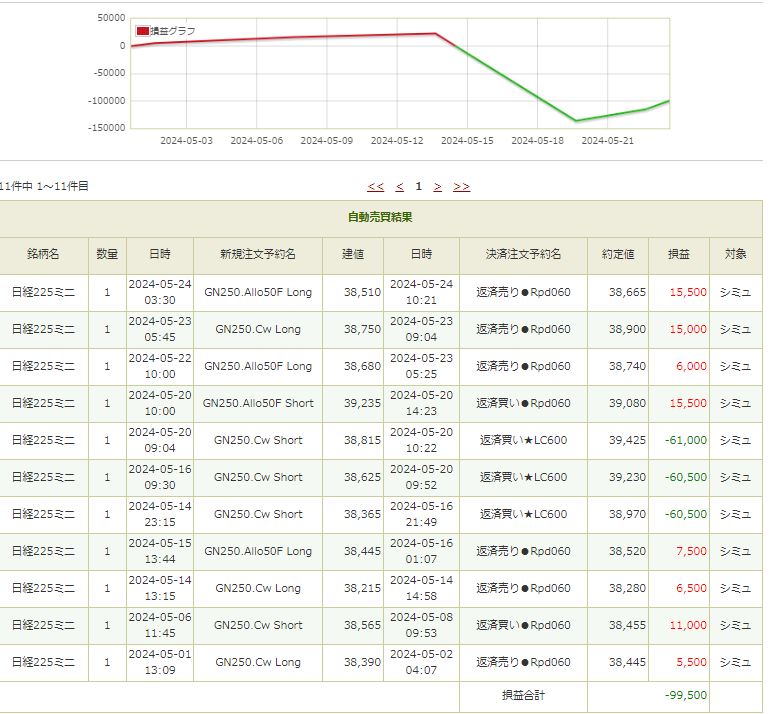The width and height of the screenshot is (775, 714).
Task: Click profit value 7,500
Action: [691, 551]
